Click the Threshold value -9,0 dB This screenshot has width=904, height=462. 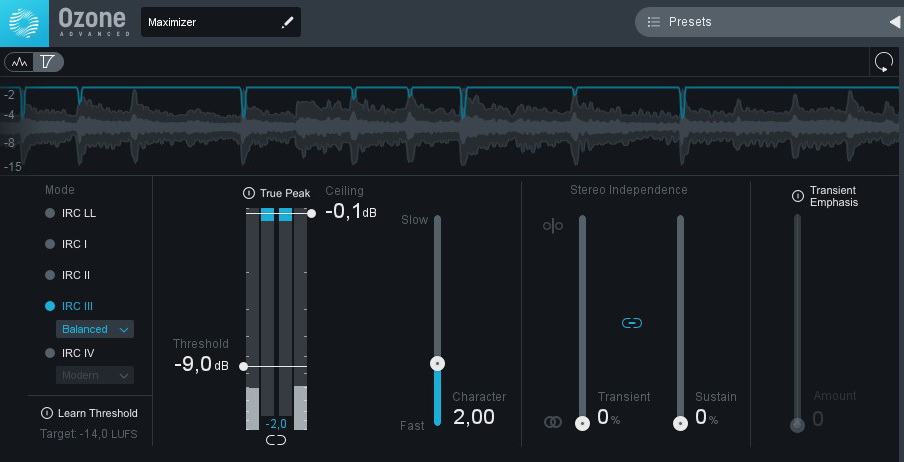click(201, 365)
